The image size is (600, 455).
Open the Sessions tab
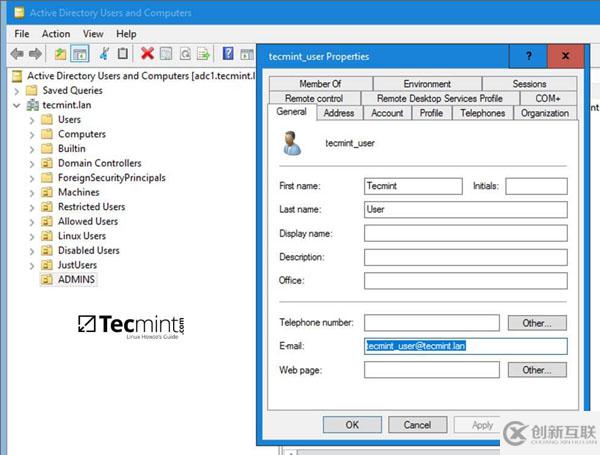[x=530, y=84]
